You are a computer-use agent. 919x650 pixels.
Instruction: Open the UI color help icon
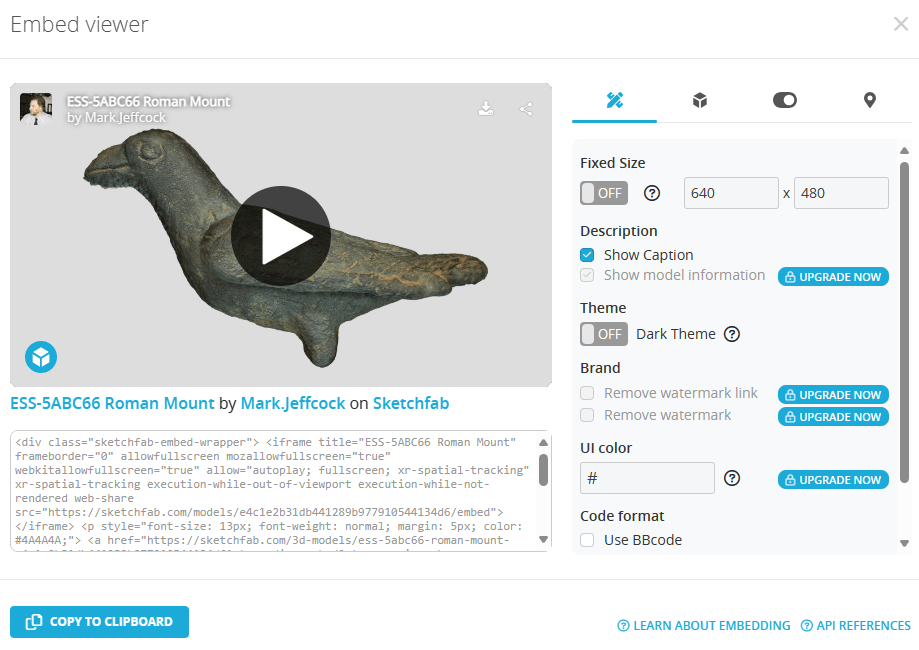[x=732, y=478]
